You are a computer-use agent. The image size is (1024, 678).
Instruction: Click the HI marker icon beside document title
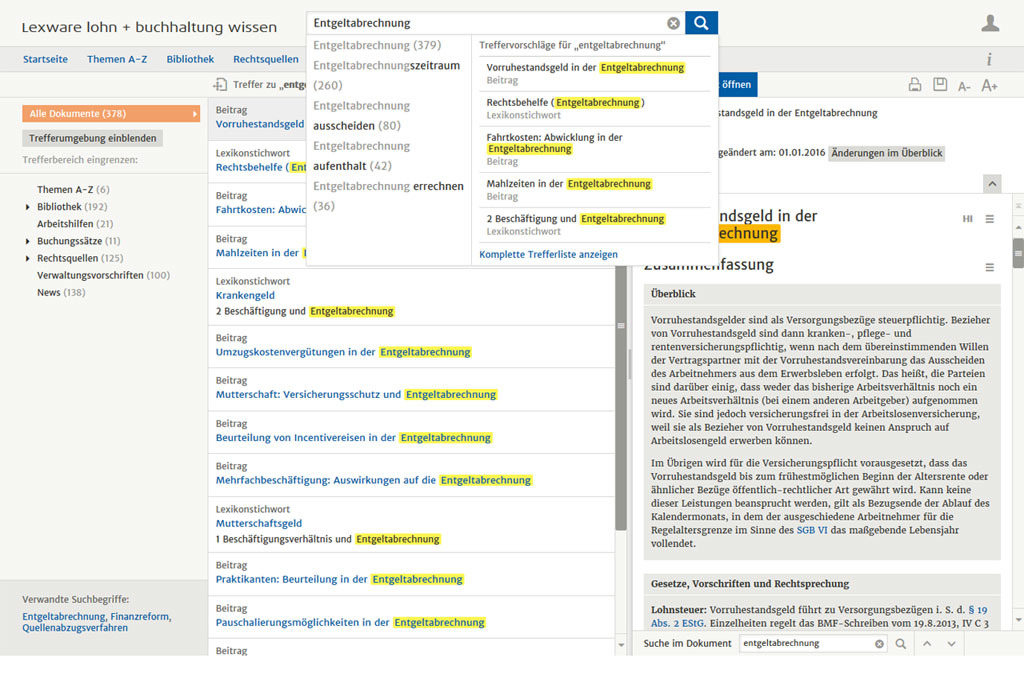pos(967,219)
